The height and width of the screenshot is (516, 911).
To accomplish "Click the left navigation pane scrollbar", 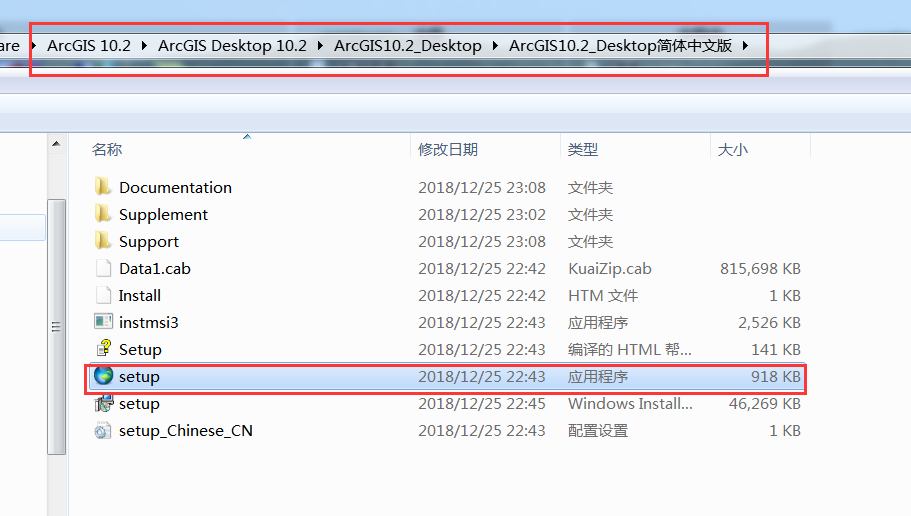I will click(58, 320).
